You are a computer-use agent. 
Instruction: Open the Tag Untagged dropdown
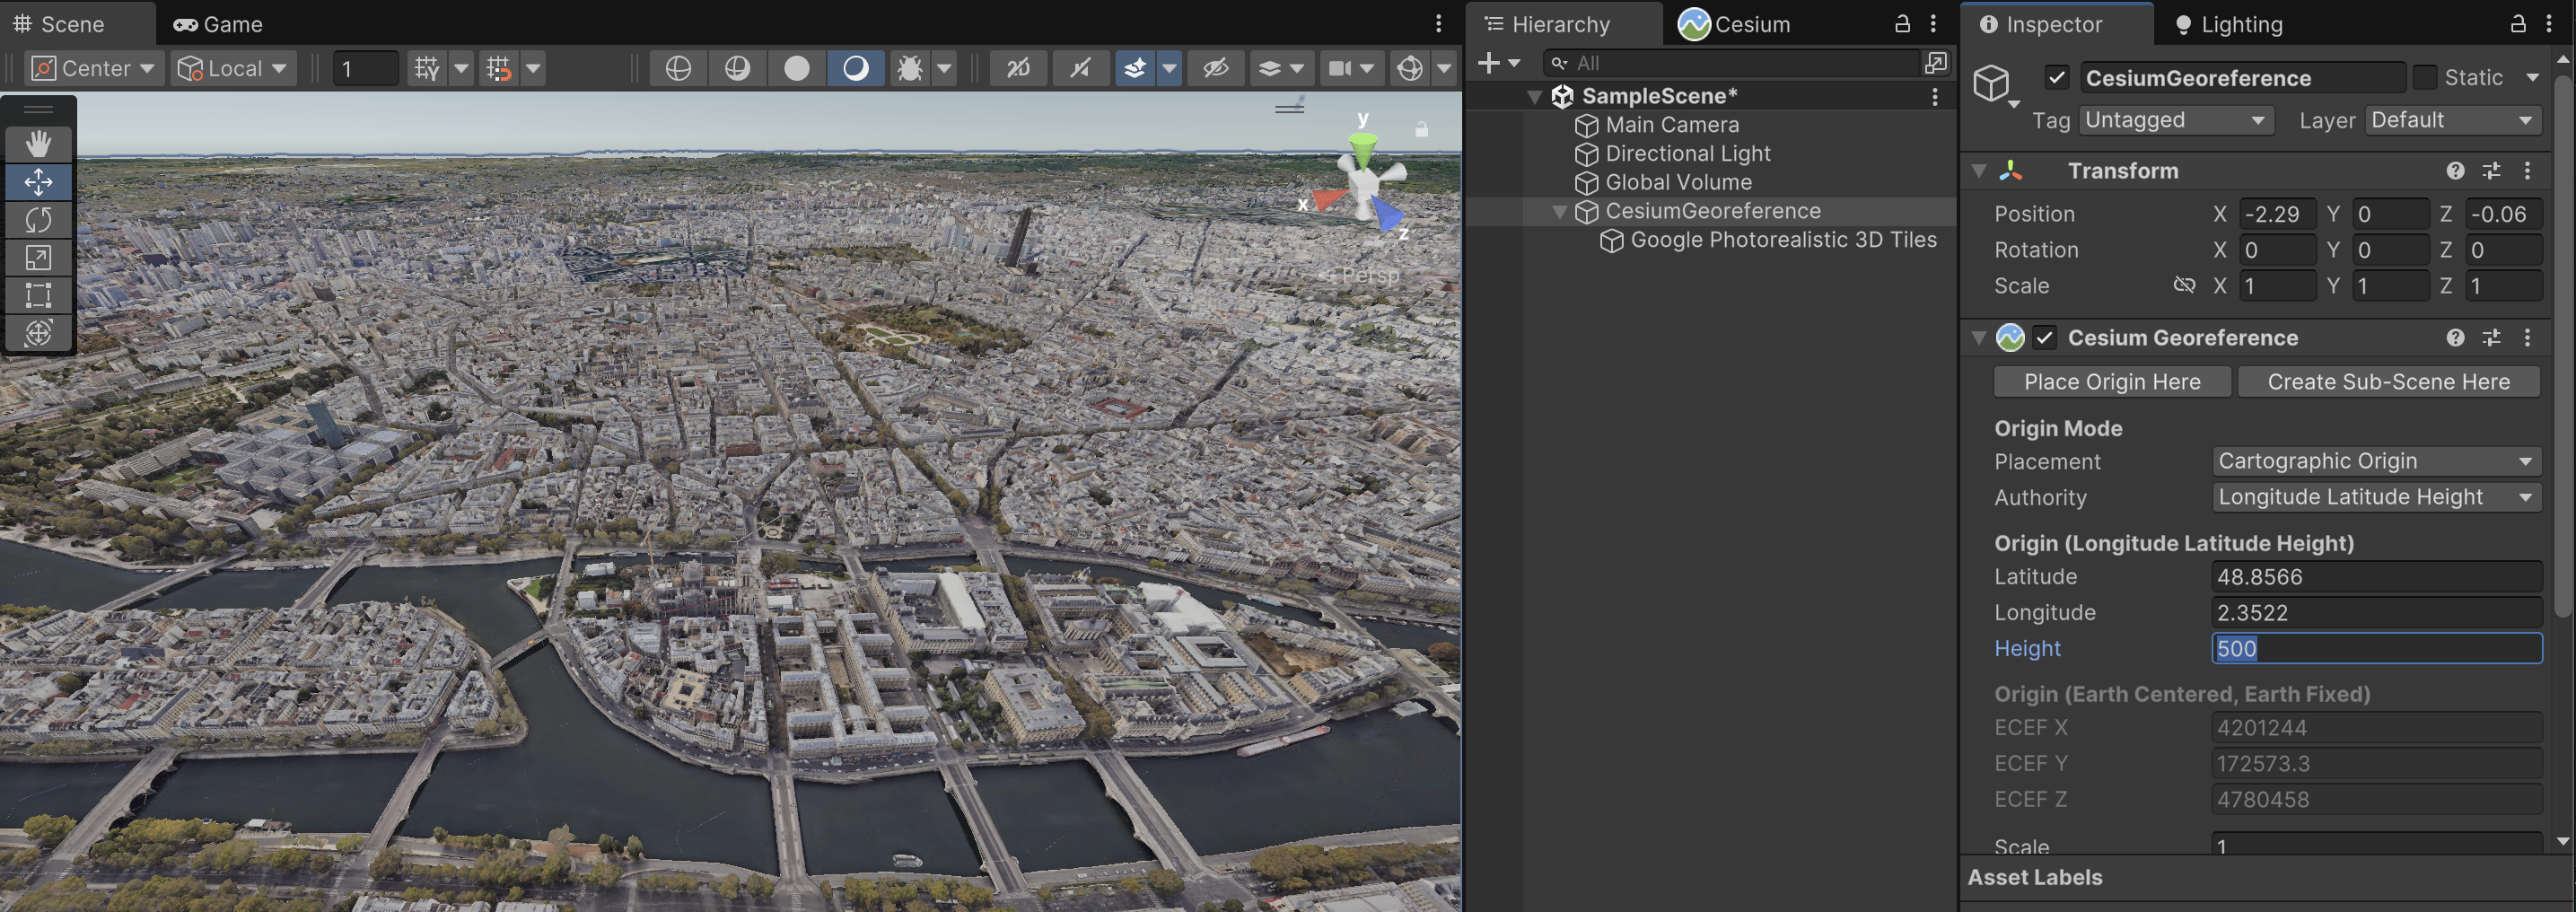click(x=2176, y=120)
